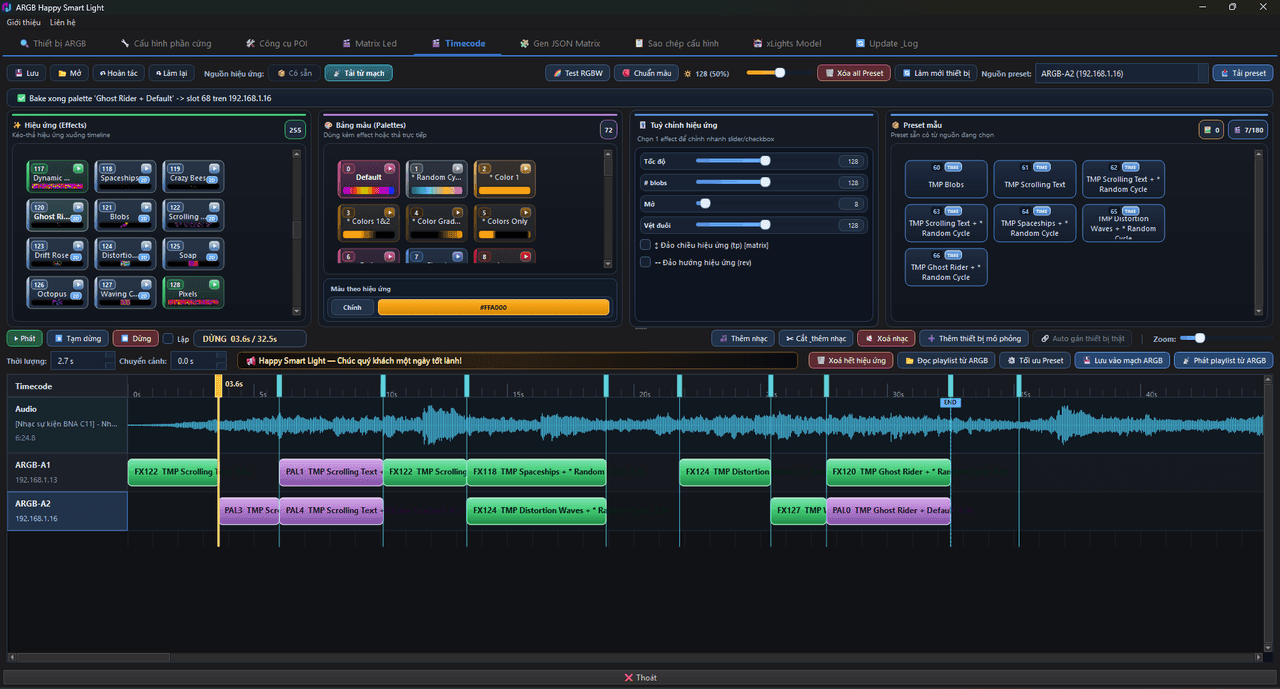Preview effect 119 Crazy Bees play icon

214,168
